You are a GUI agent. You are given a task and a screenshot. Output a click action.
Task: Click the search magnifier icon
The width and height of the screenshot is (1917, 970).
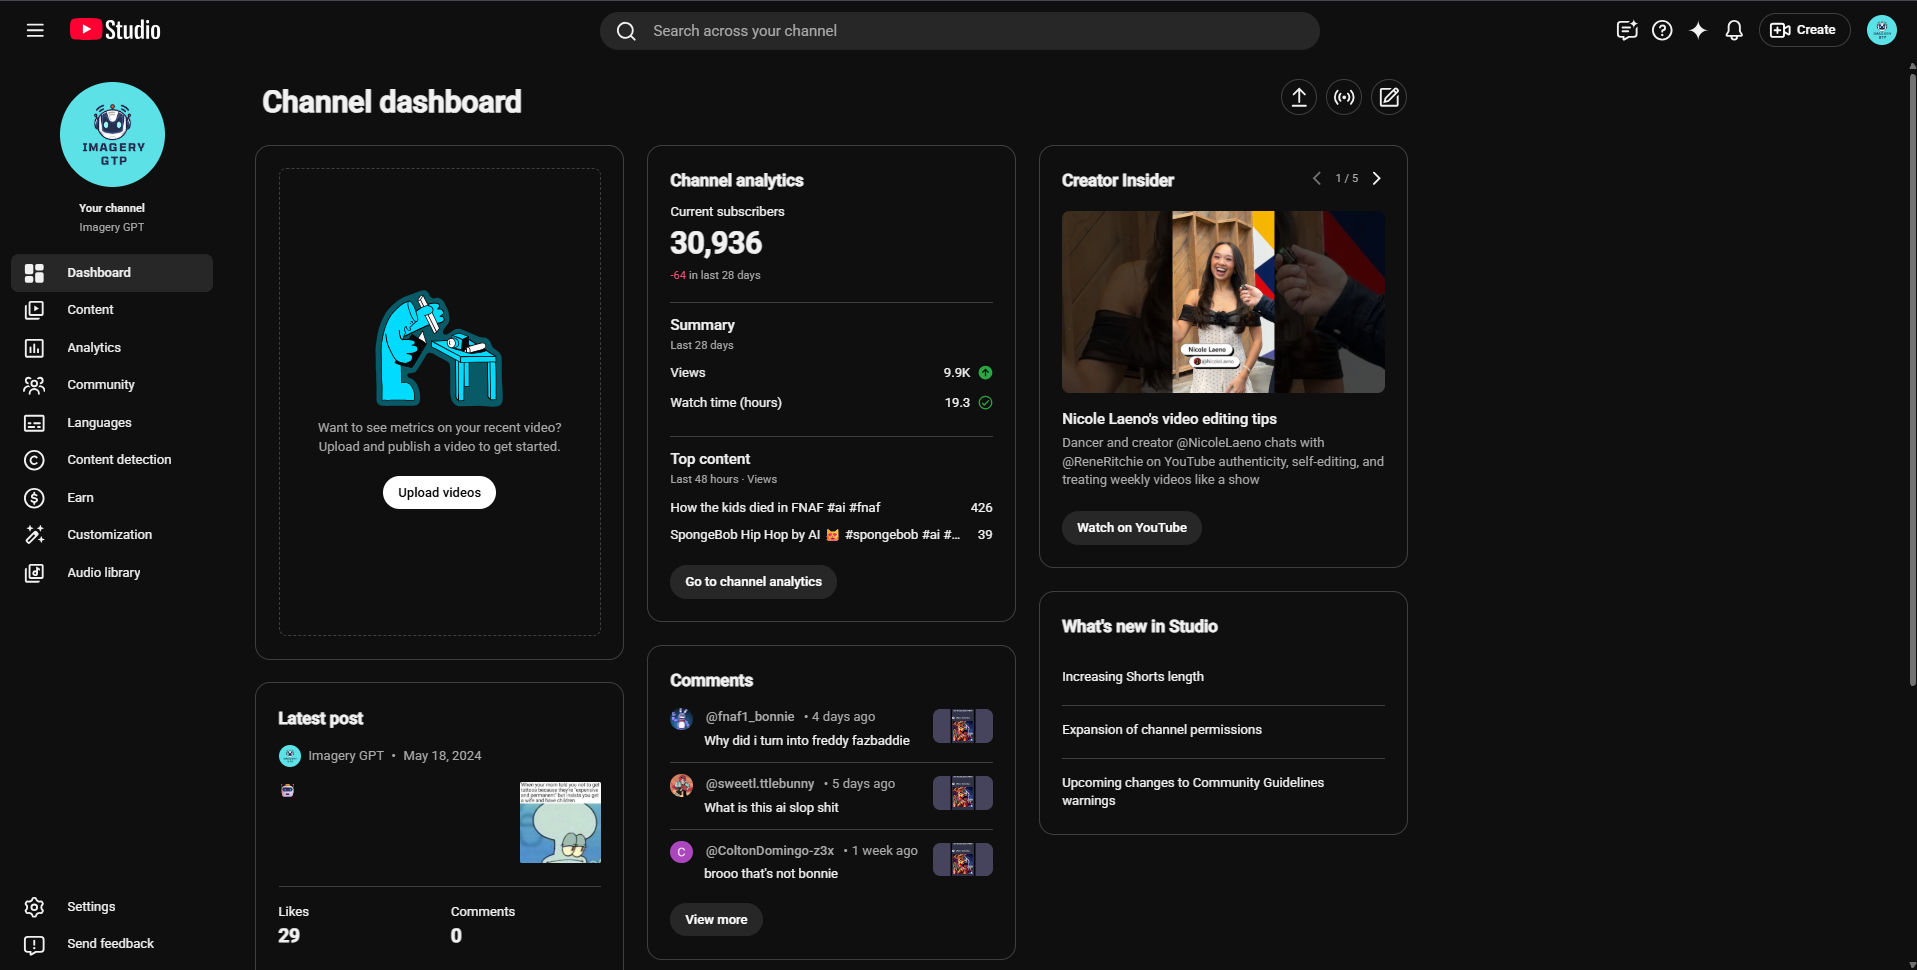click(x=626, y=31)
